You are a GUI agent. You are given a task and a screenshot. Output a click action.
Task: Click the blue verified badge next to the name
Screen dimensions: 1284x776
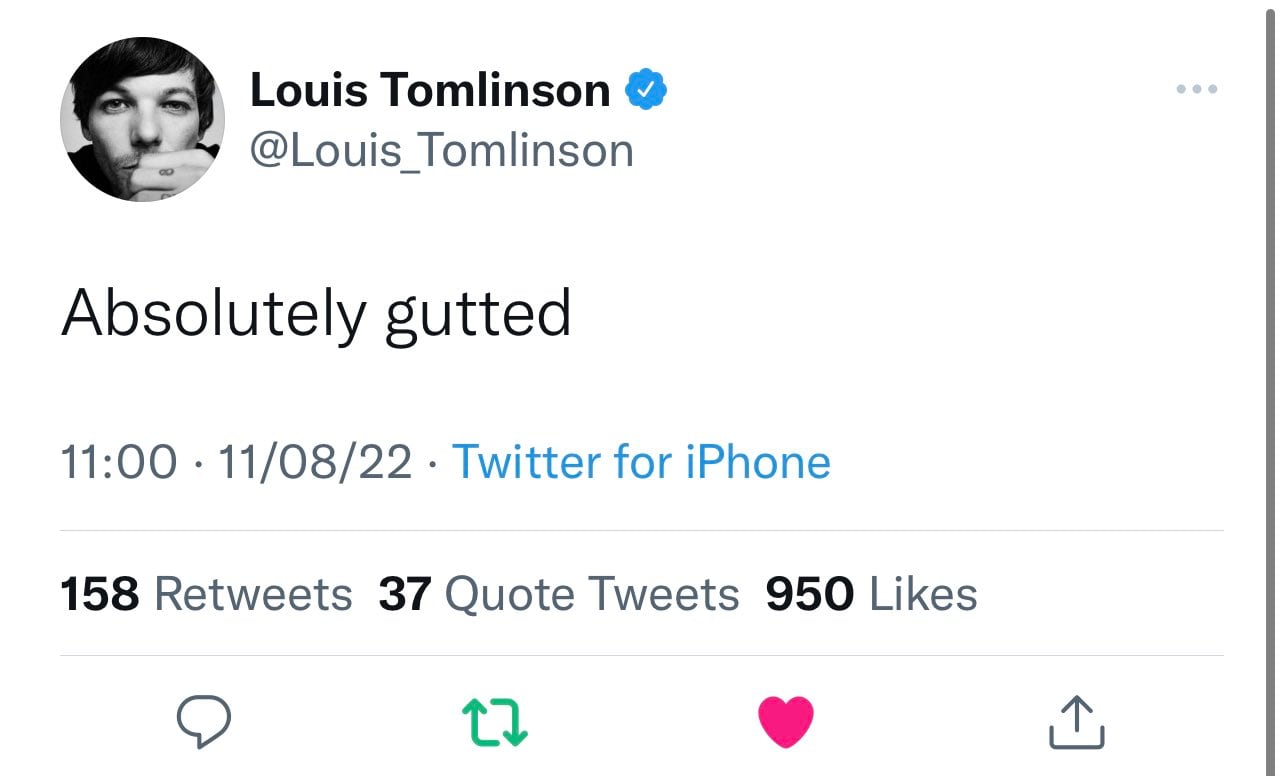[646, 88]
